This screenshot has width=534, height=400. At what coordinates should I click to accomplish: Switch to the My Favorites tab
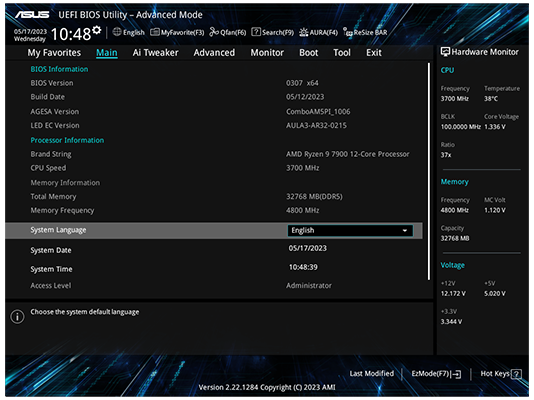tap(54, 53)
